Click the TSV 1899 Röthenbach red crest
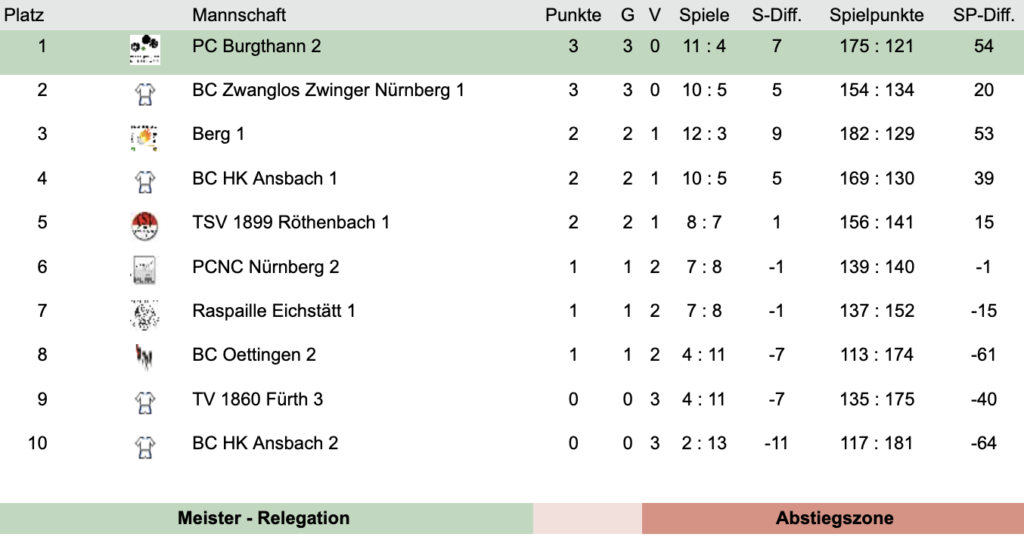1024x537 pixels. [x=145, y=225]
